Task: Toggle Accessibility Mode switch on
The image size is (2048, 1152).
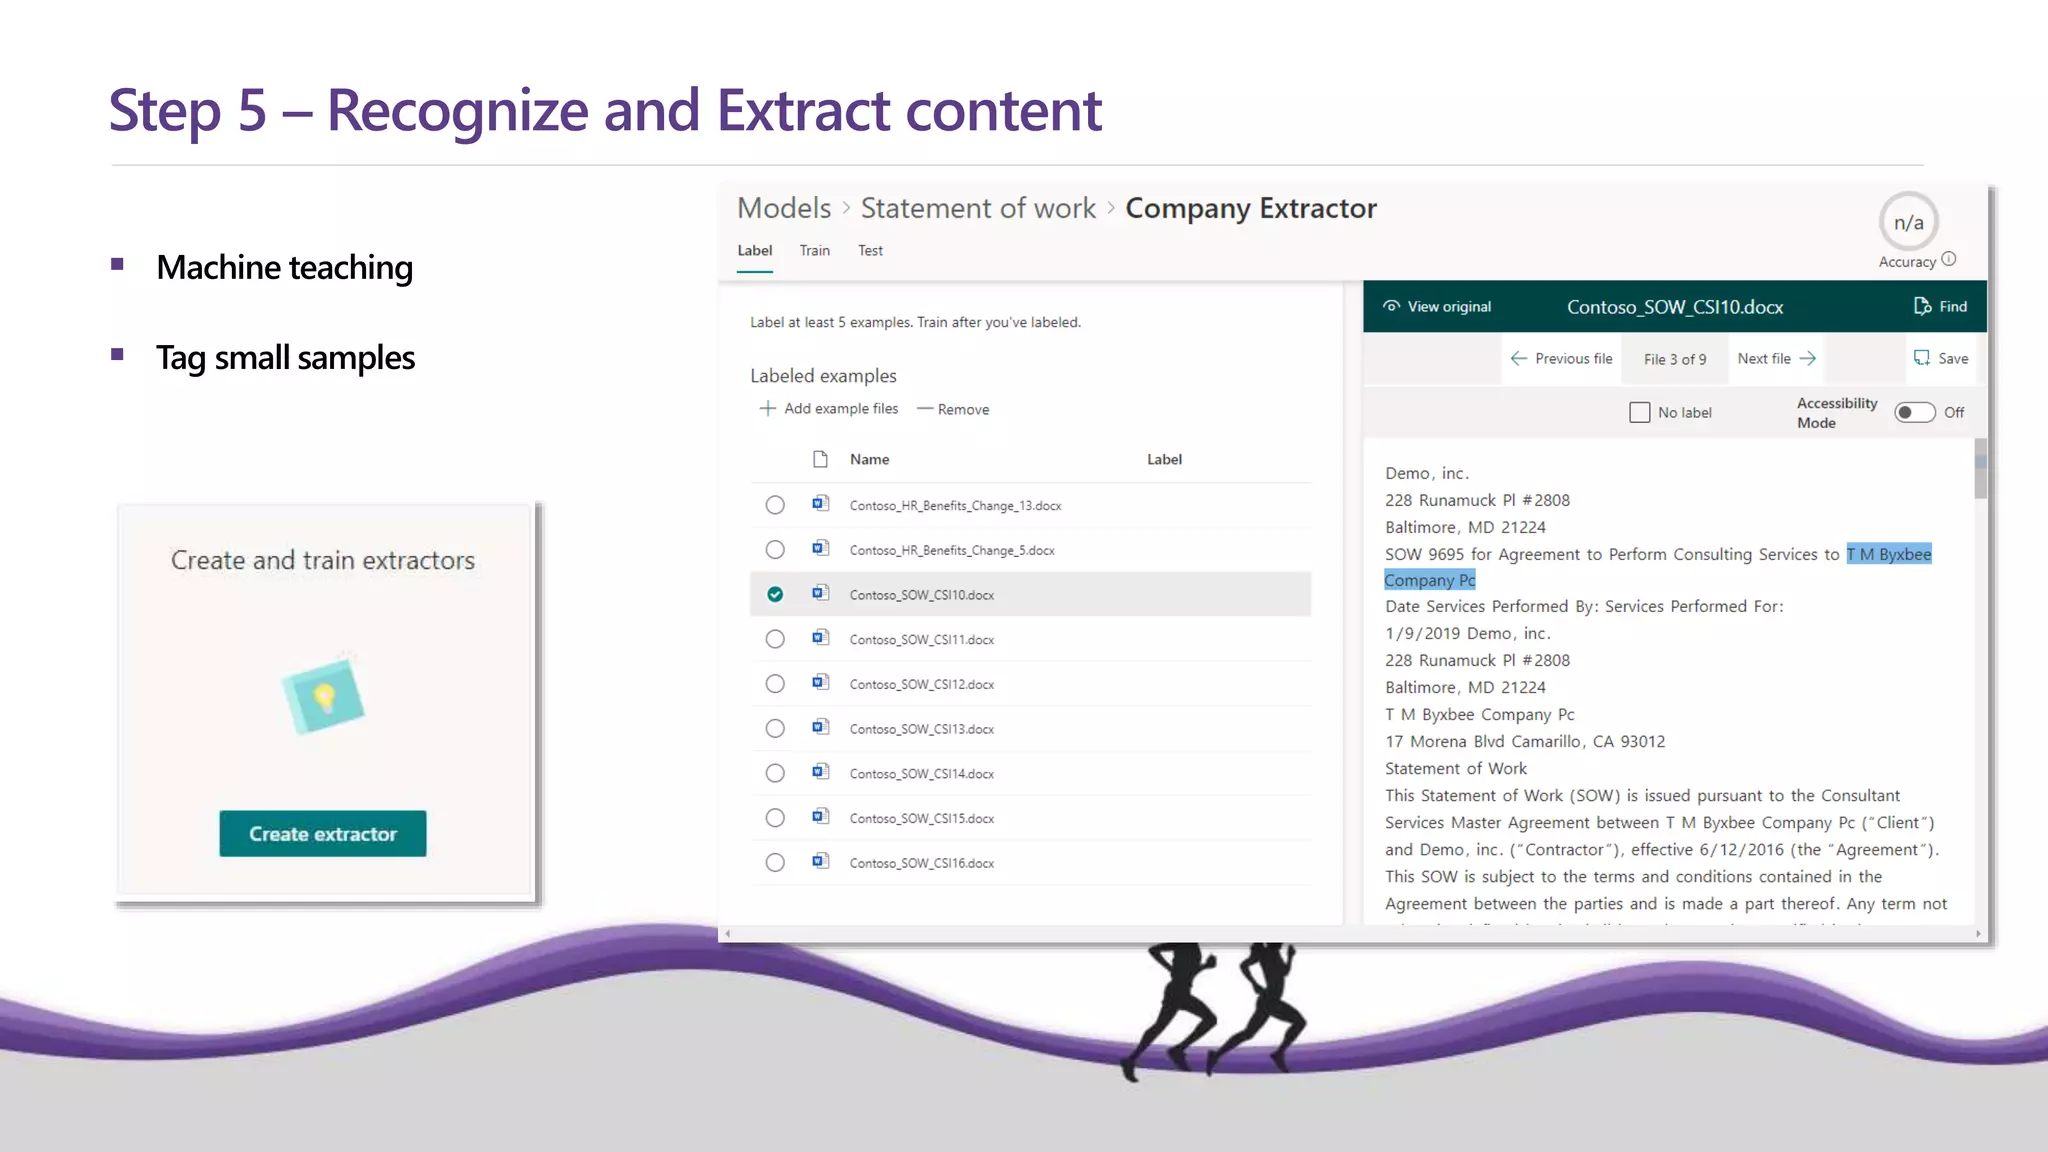Action: [x=1915, y=412]
